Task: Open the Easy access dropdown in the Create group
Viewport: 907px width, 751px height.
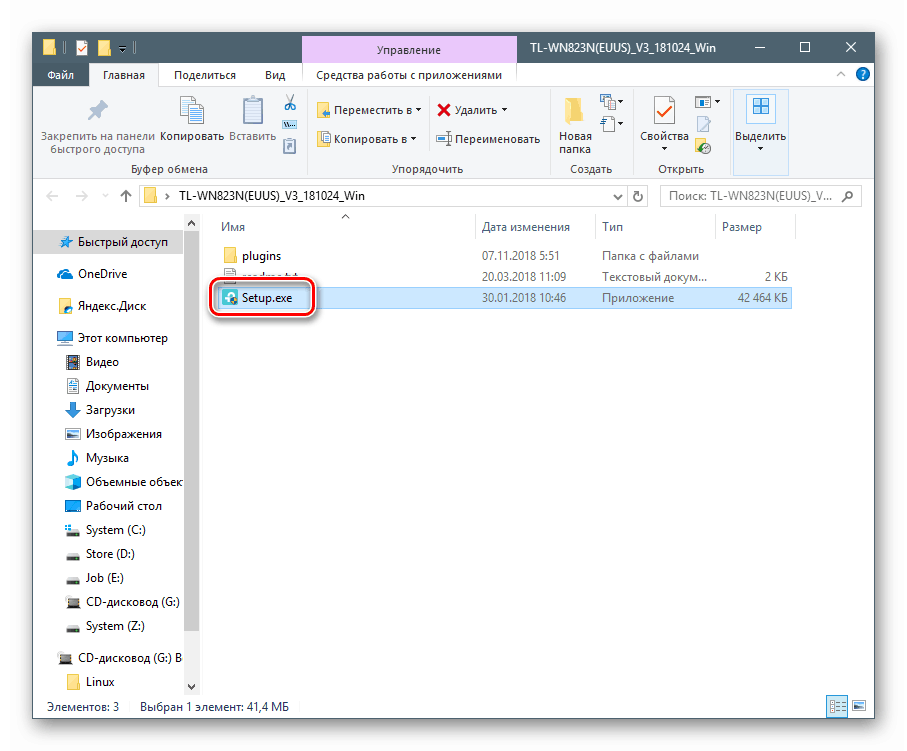Action: pyautogui.click(x=611, y=124)
